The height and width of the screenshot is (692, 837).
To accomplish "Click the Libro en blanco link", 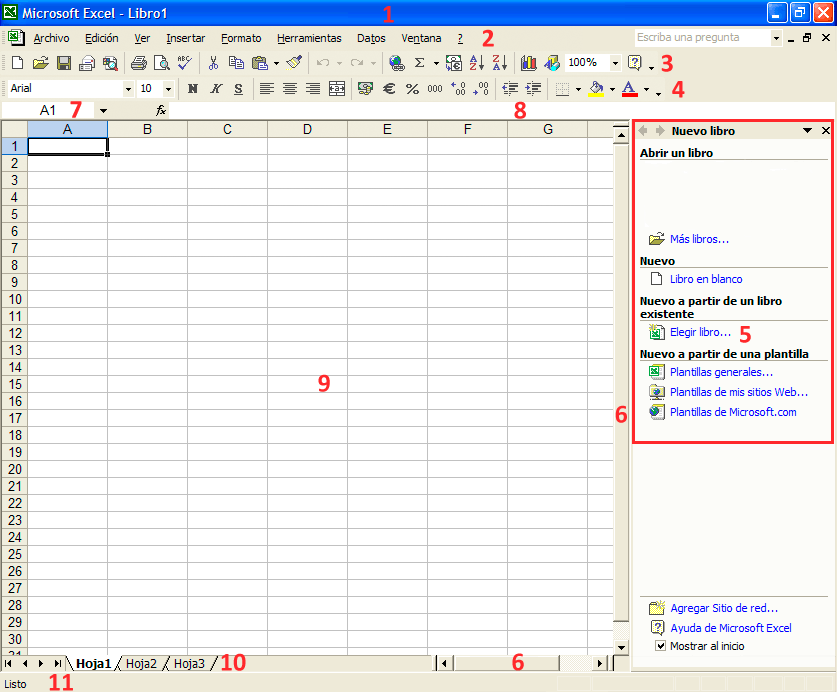I will pyautogui.click(x=706, y=279).
